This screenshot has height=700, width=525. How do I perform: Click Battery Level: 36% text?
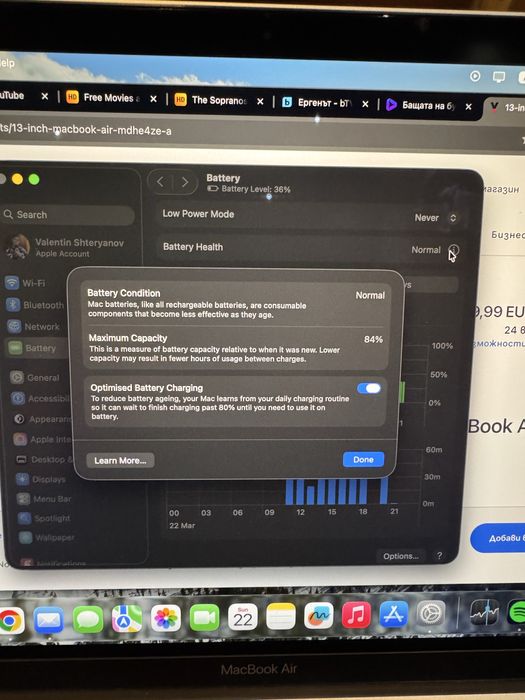coord(256,189)
